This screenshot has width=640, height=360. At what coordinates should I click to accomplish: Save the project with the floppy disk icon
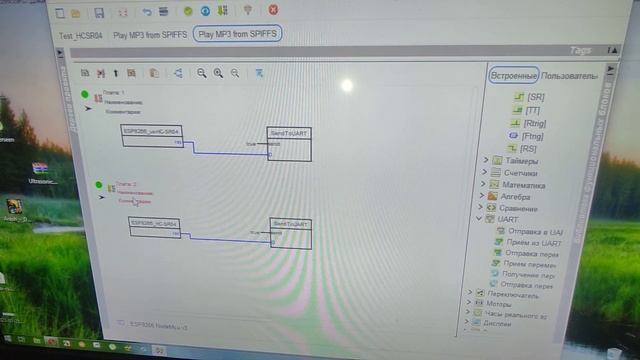point(99,13)
